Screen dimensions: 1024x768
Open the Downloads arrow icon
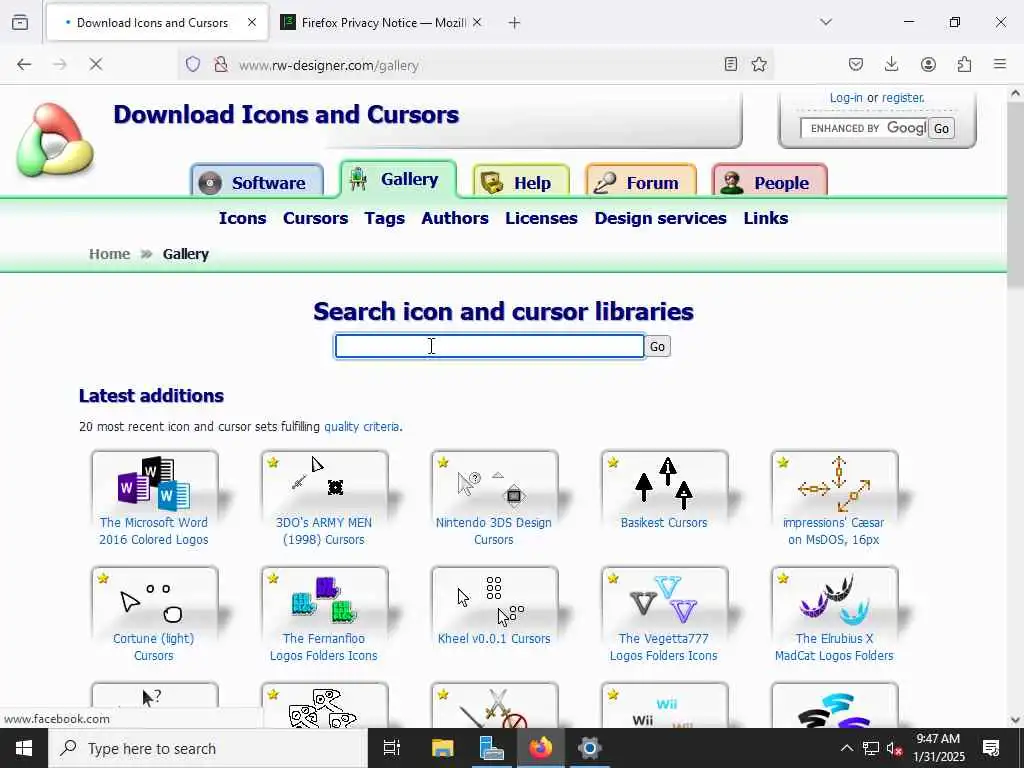(x=891, y=64)
